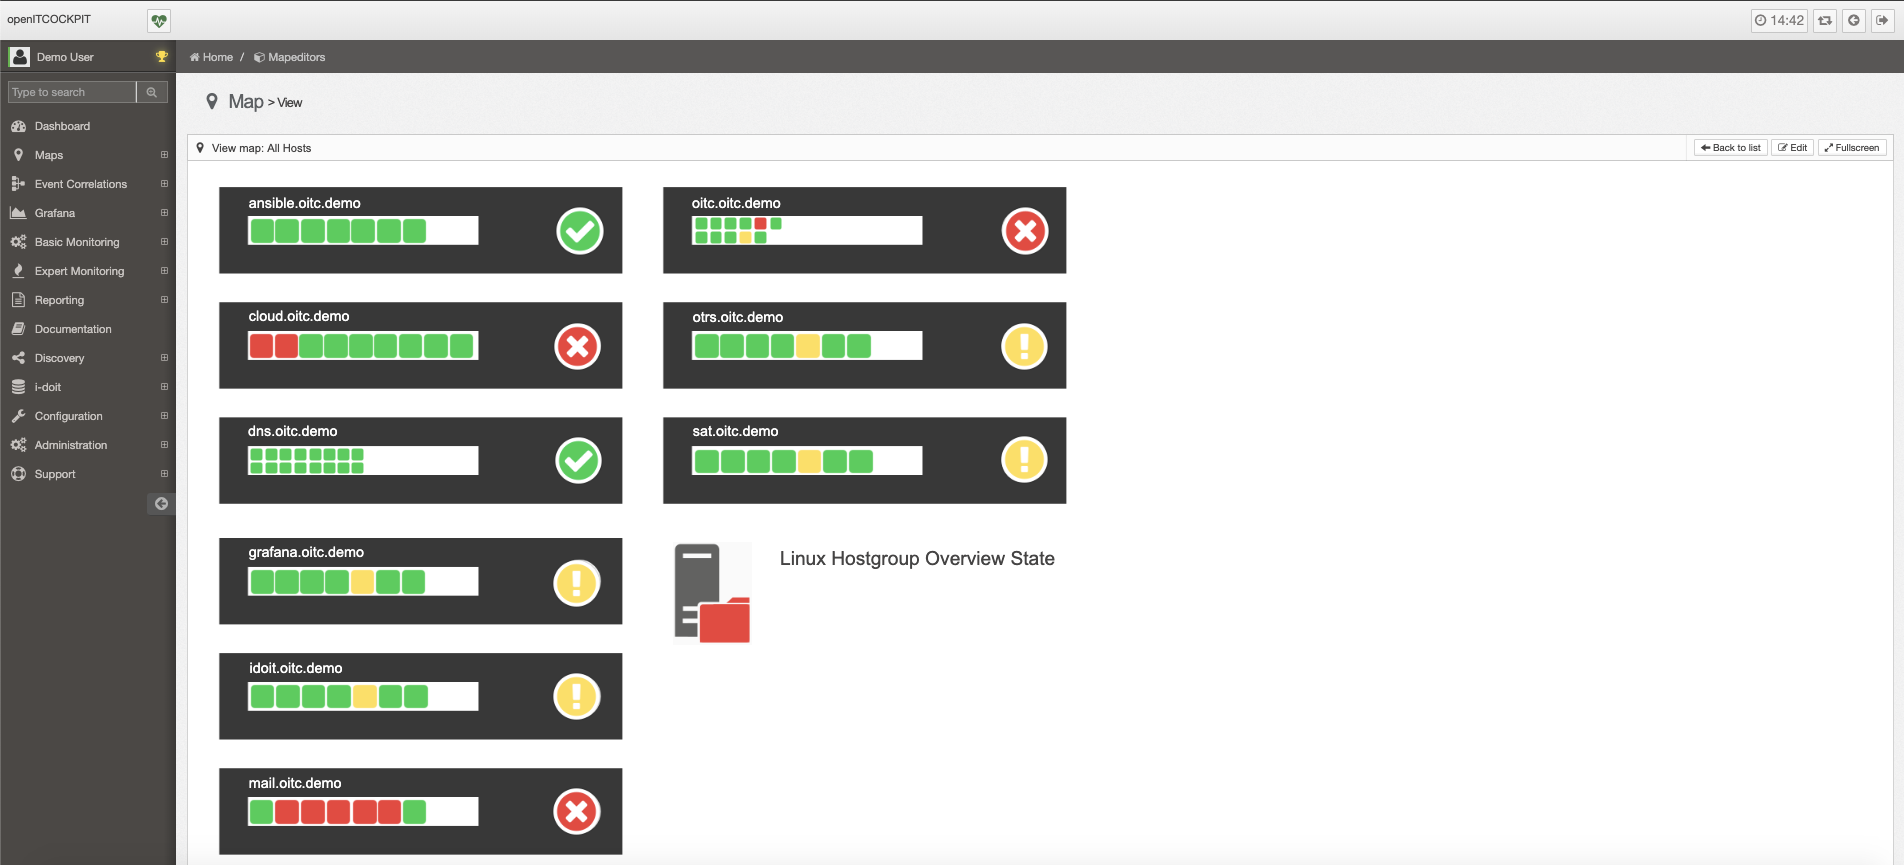Image resolution: width=1904 pixels, height=865 pixels.
Task: Click the Linux Hostgroup server icon
Action: 712,593
